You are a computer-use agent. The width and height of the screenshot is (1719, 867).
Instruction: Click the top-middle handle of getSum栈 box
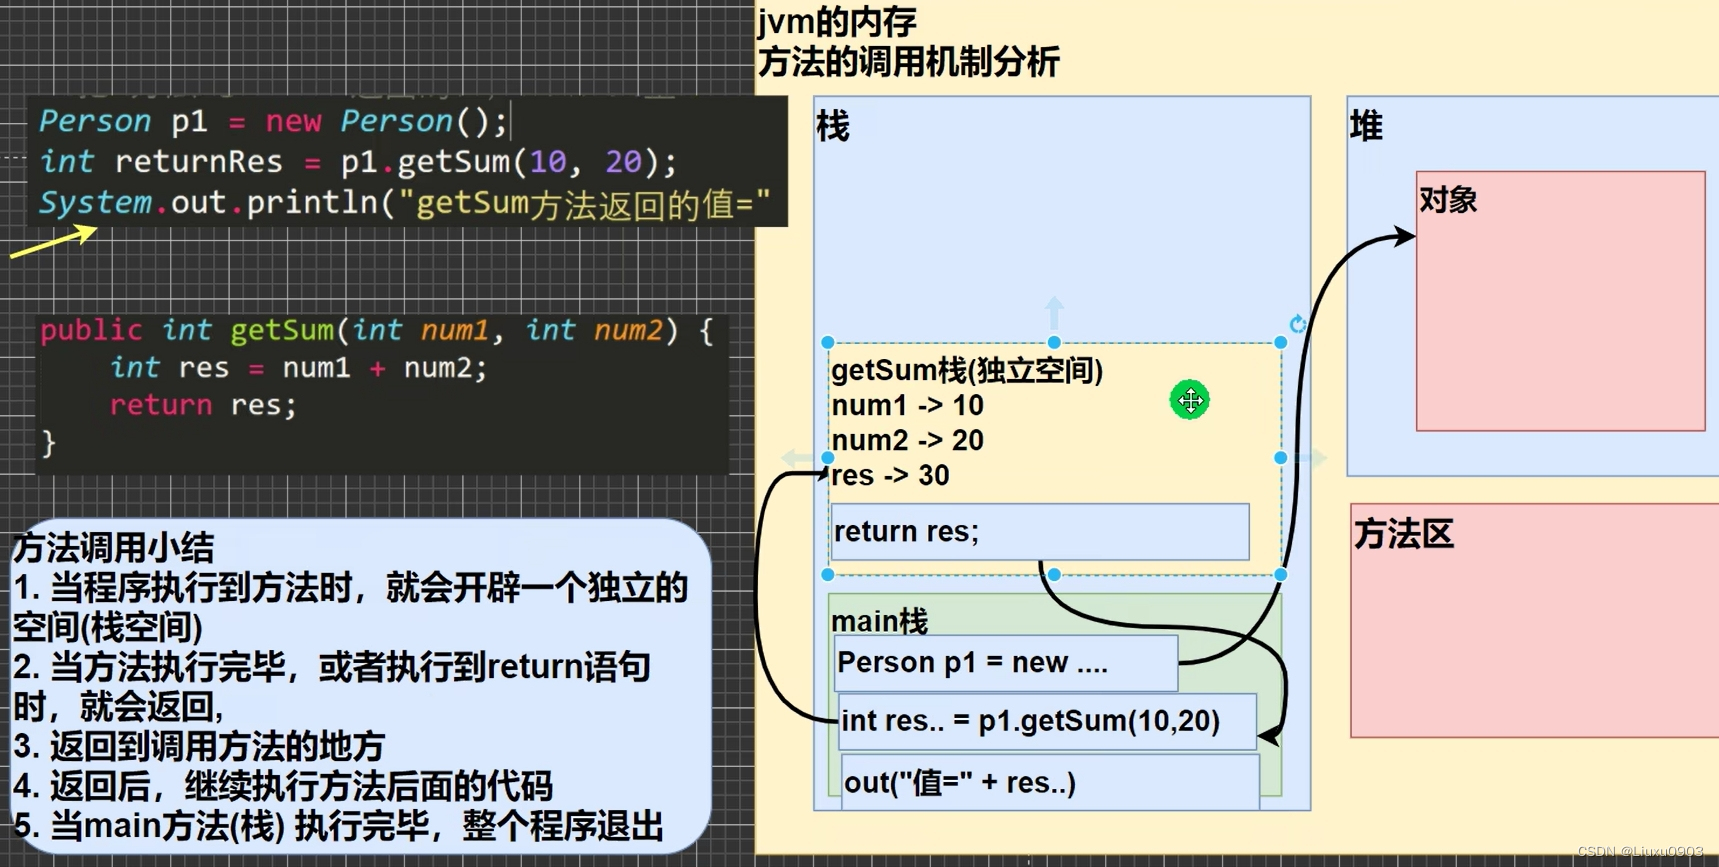[x=1054, y=343]
